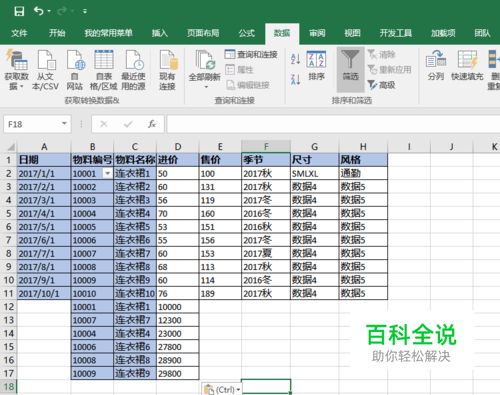This screenshot has width=500, height=395.
Task: Click cell with value 131
Action: 220,187
